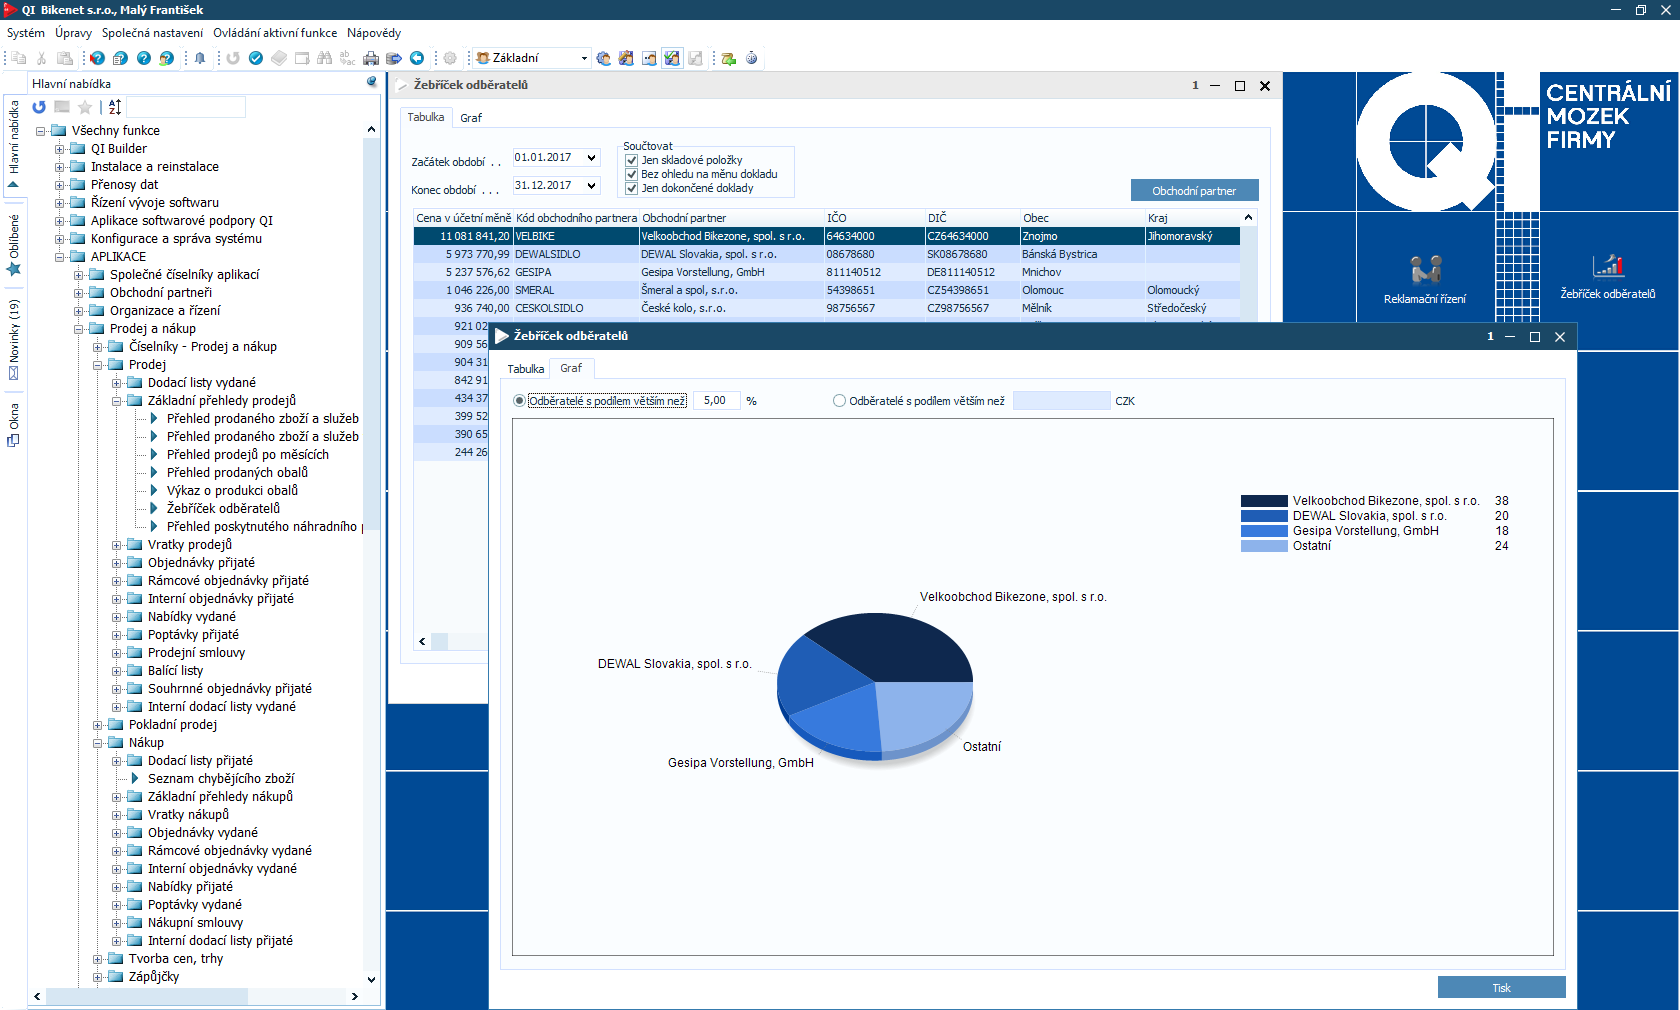This screenshot has height=1010, width=1680.
Task: Click the printer icon in the toolbar
Action: [371, 58]
